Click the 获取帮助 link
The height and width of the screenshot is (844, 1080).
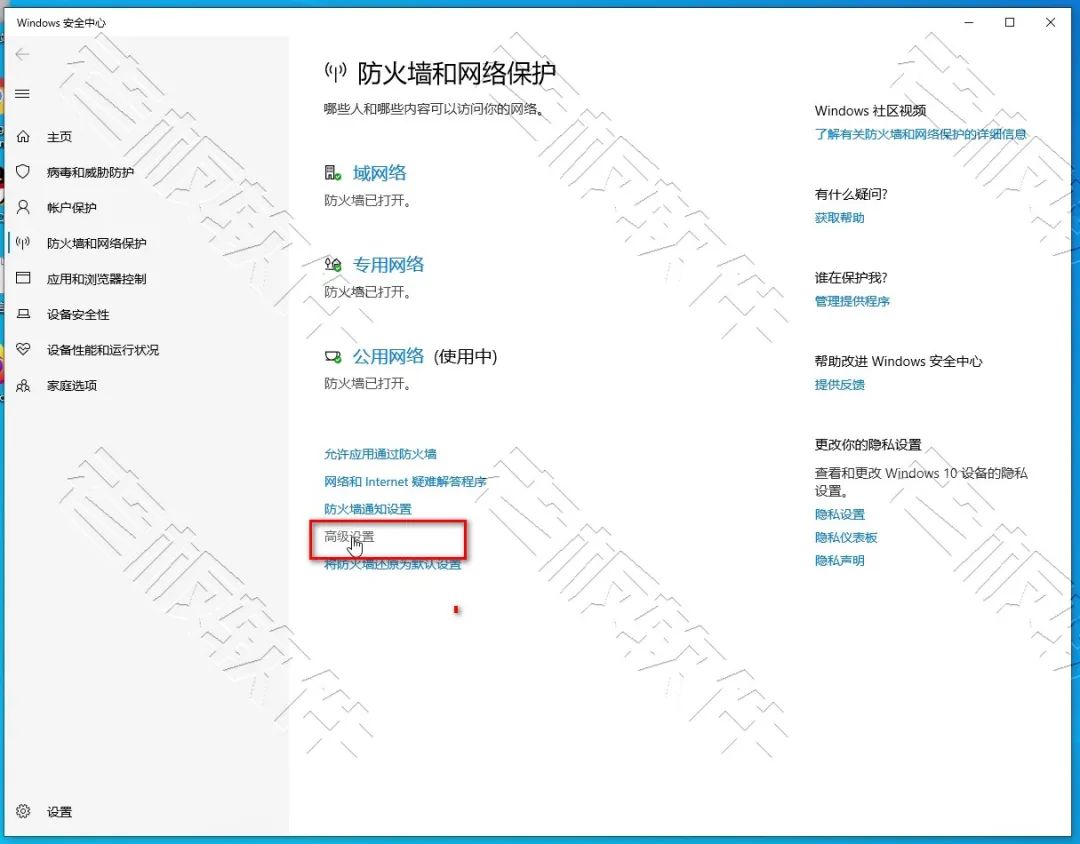839,218
